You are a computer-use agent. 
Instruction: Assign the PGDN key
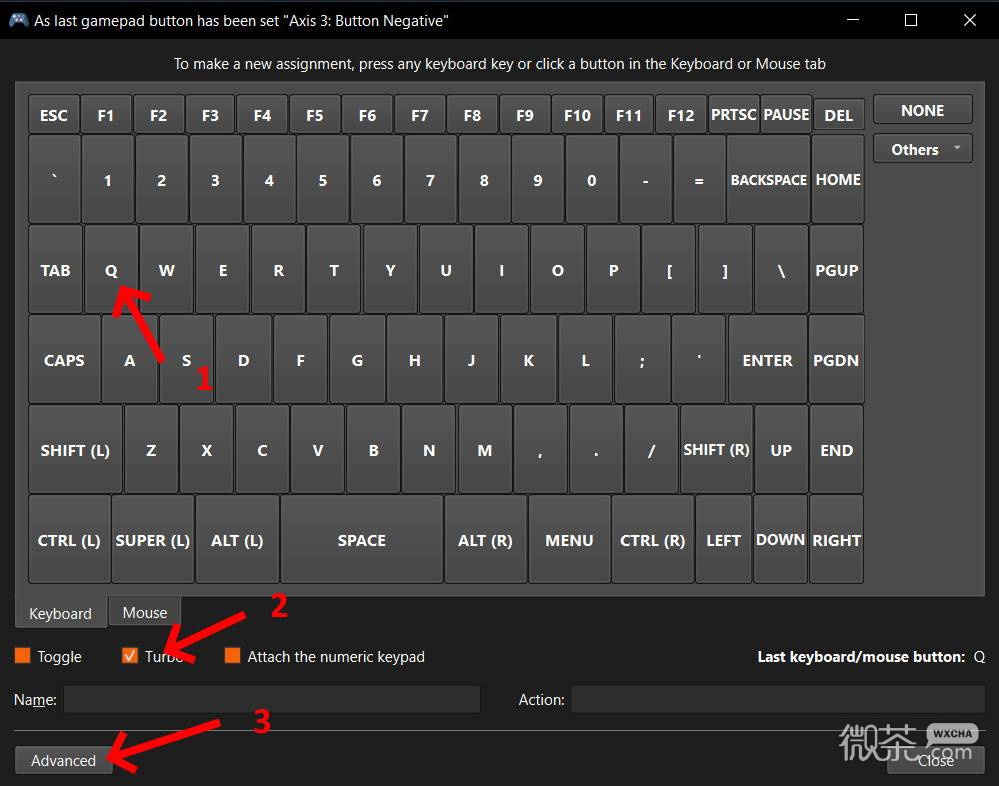837,360
